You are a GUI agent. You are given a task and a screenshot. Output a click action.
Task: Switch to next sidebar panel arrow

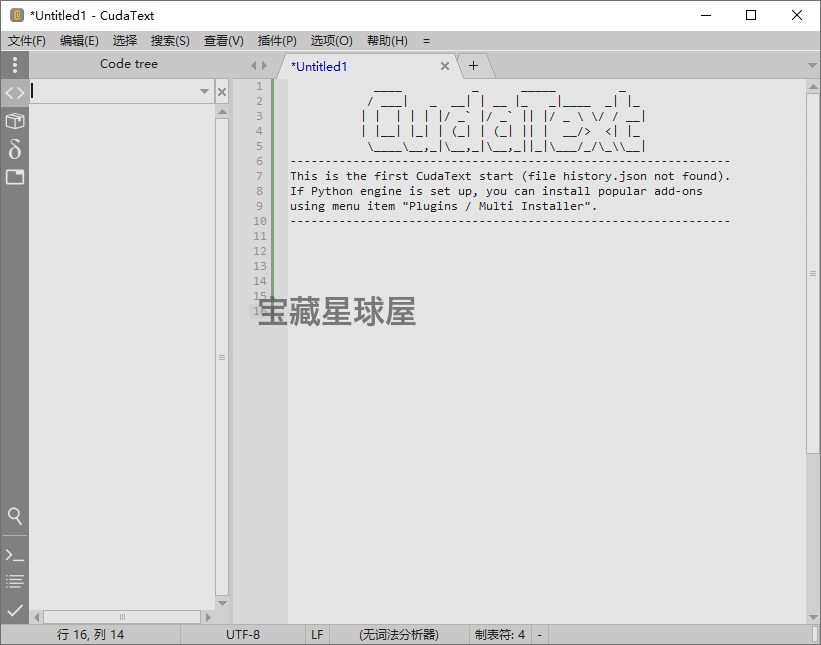click(x=264, y=65)
